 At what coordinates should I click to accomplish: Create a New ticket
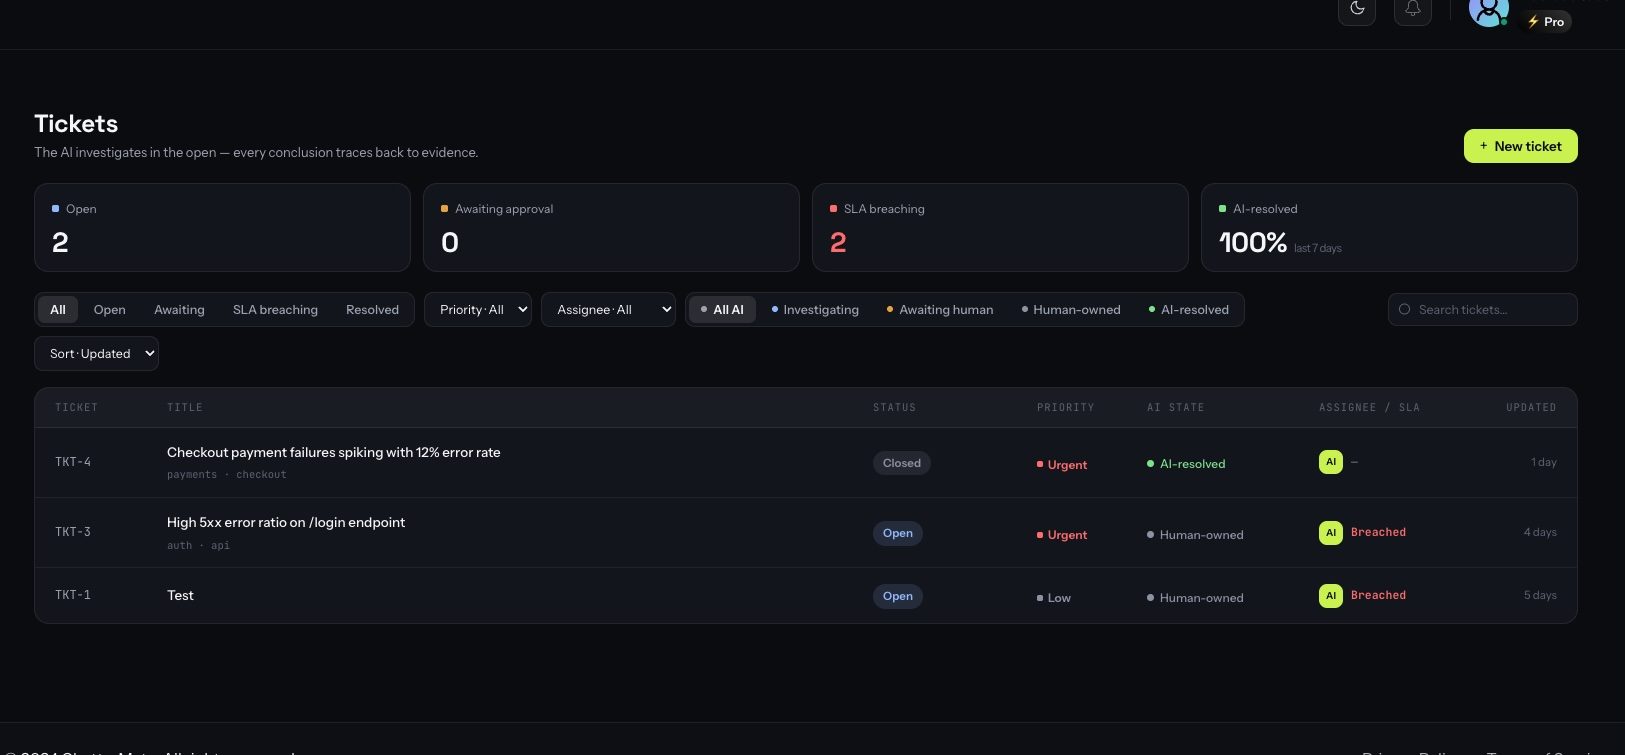(1520, 146)
